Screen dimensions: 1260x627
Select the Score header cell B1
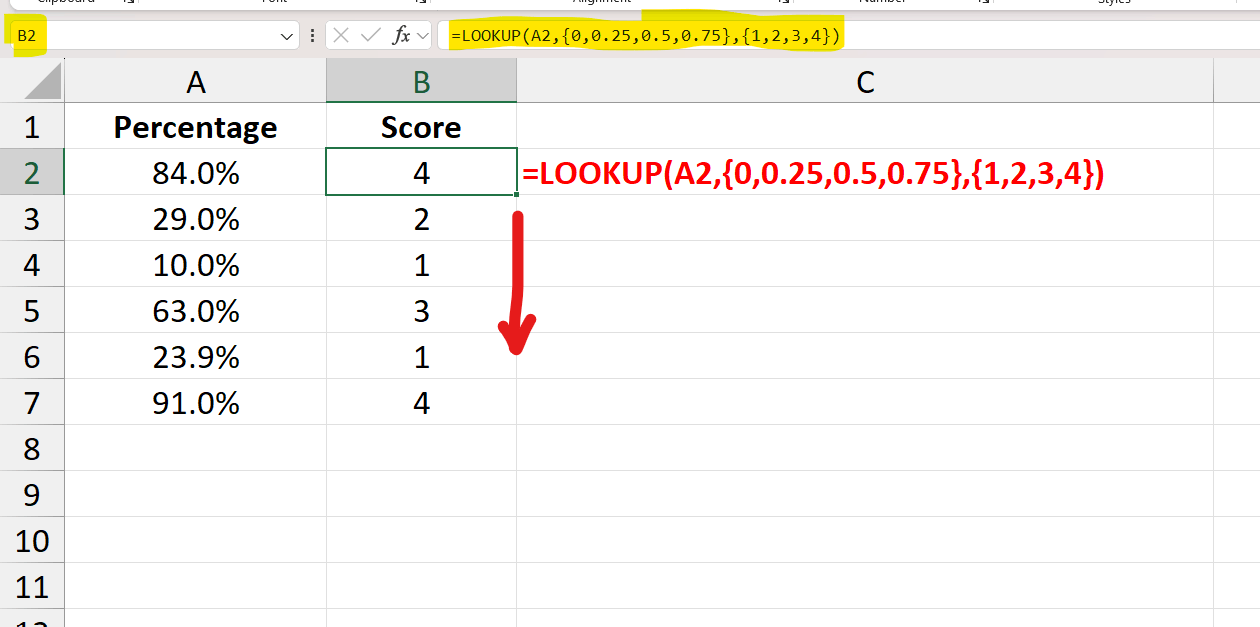coord(421,127)
